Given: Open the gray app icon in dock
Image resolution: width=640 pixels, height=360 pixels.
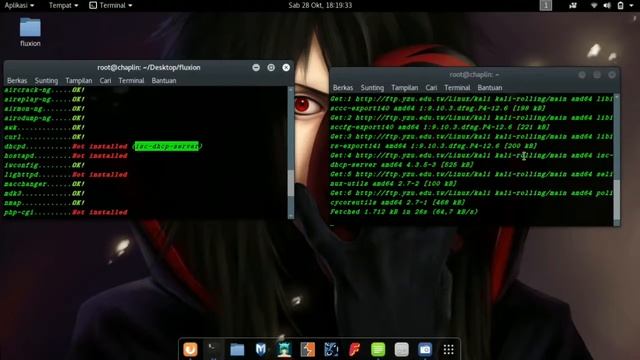Looking at the screenshot, I should click(x=402, y=349).
